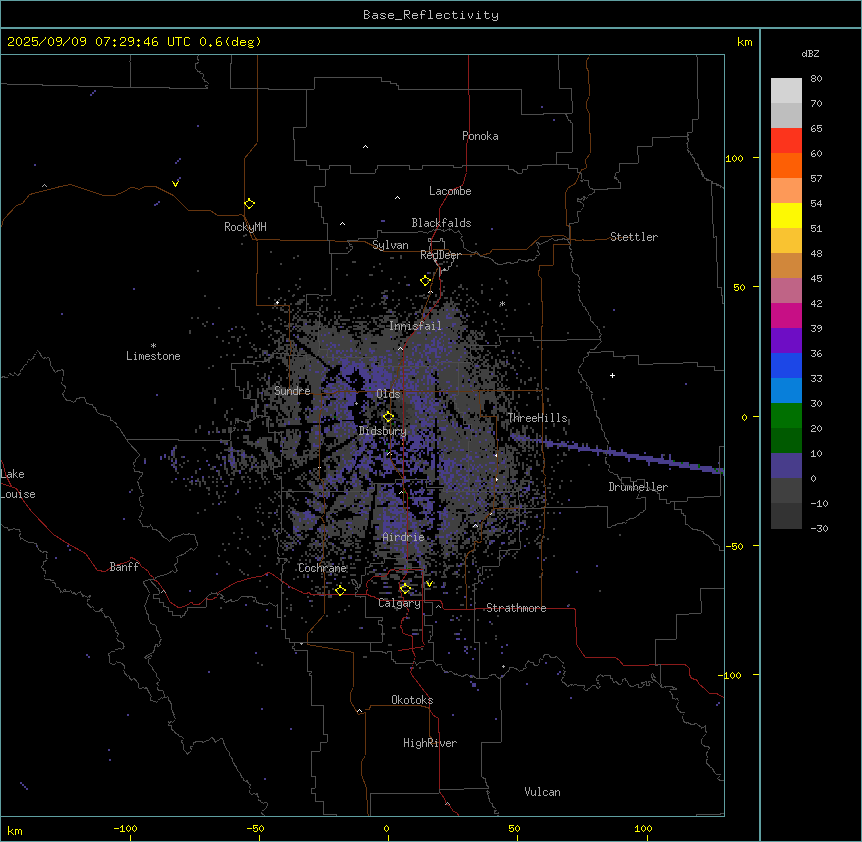
Task: Click the Strathmore label
Action: point(516,608)
